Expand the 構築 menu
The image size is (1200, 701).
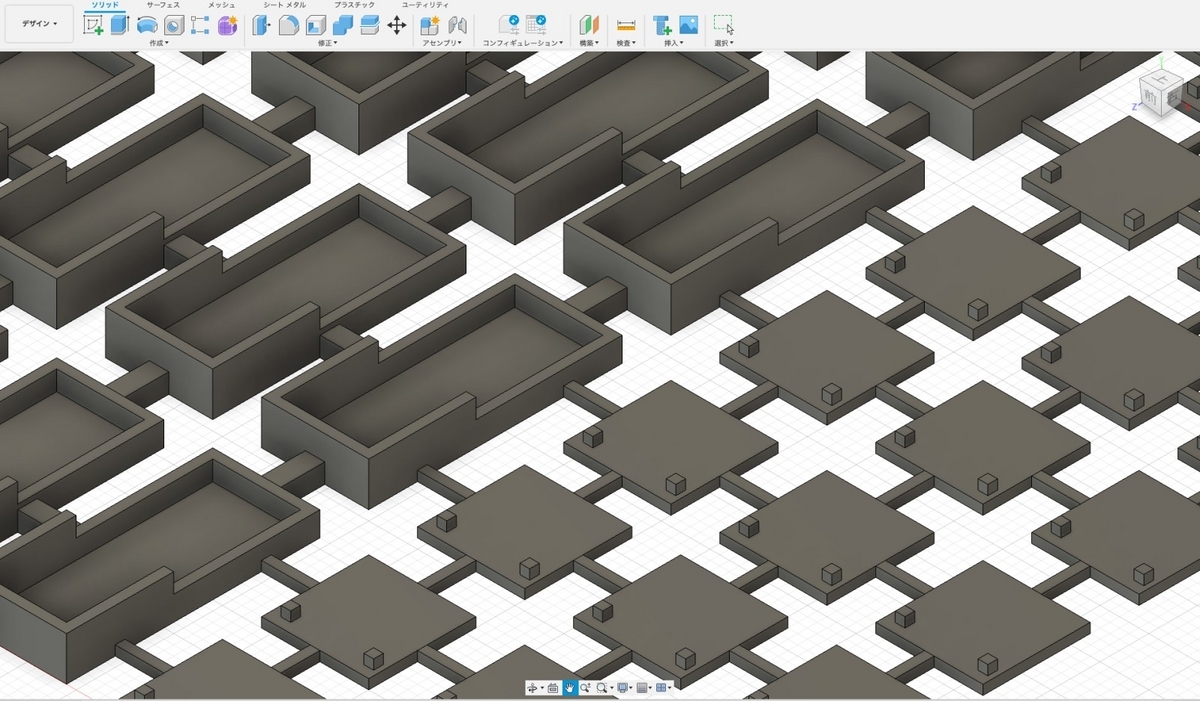point(589,43)
